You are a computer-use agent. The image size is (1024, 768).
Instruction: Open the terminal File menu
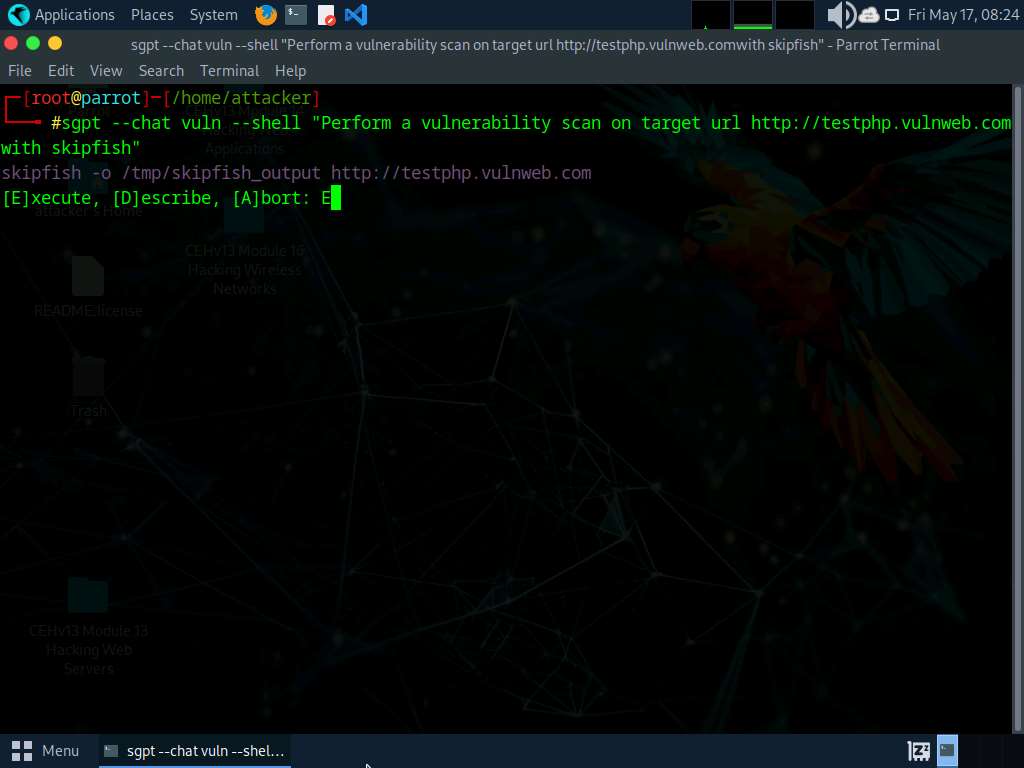[x=20, y=71]
